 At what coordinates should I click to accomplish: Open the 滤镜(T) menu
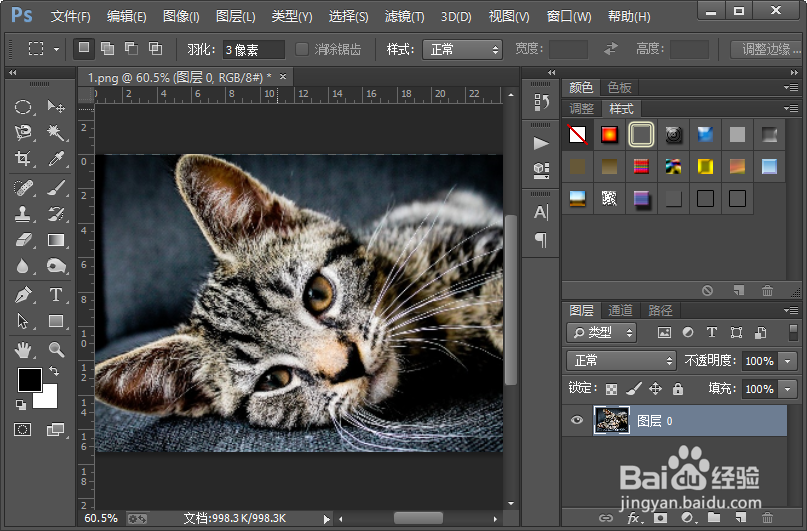405,16
